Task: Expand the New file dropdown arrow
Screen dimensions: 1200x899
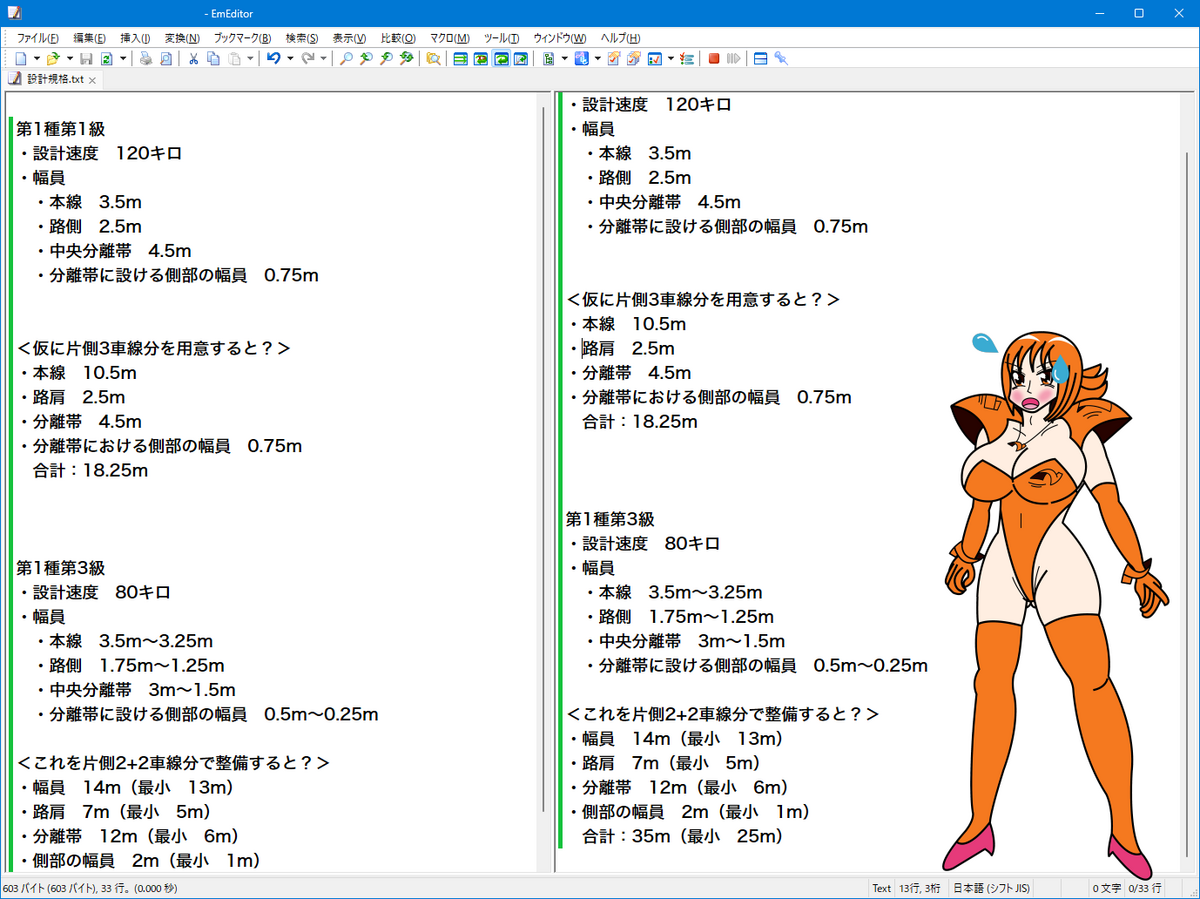Action: pos(37,59)
